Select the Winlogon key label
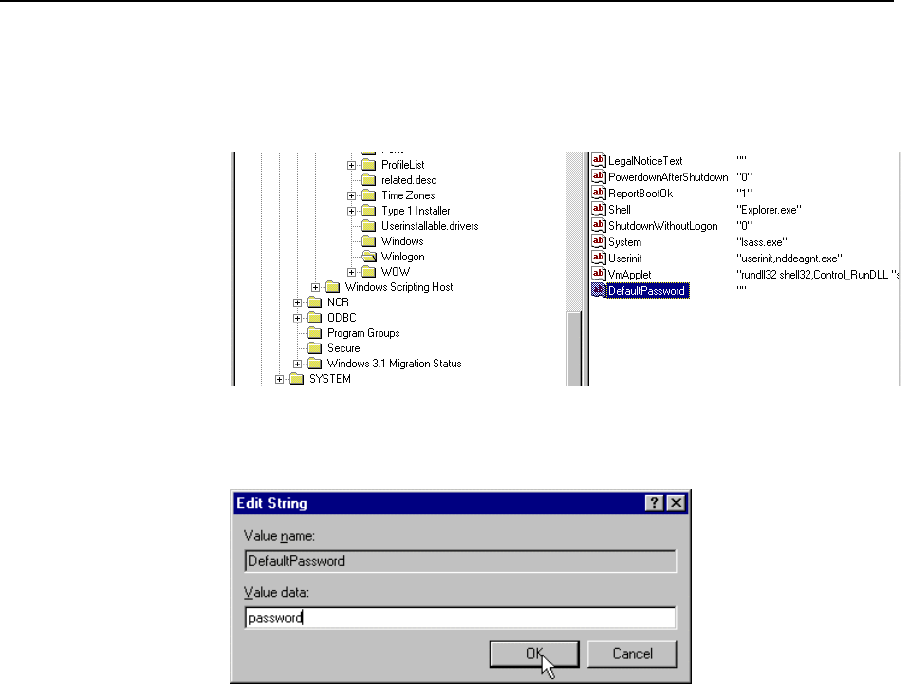Screen dimensions: 901x684 click(x=402, y=256)
